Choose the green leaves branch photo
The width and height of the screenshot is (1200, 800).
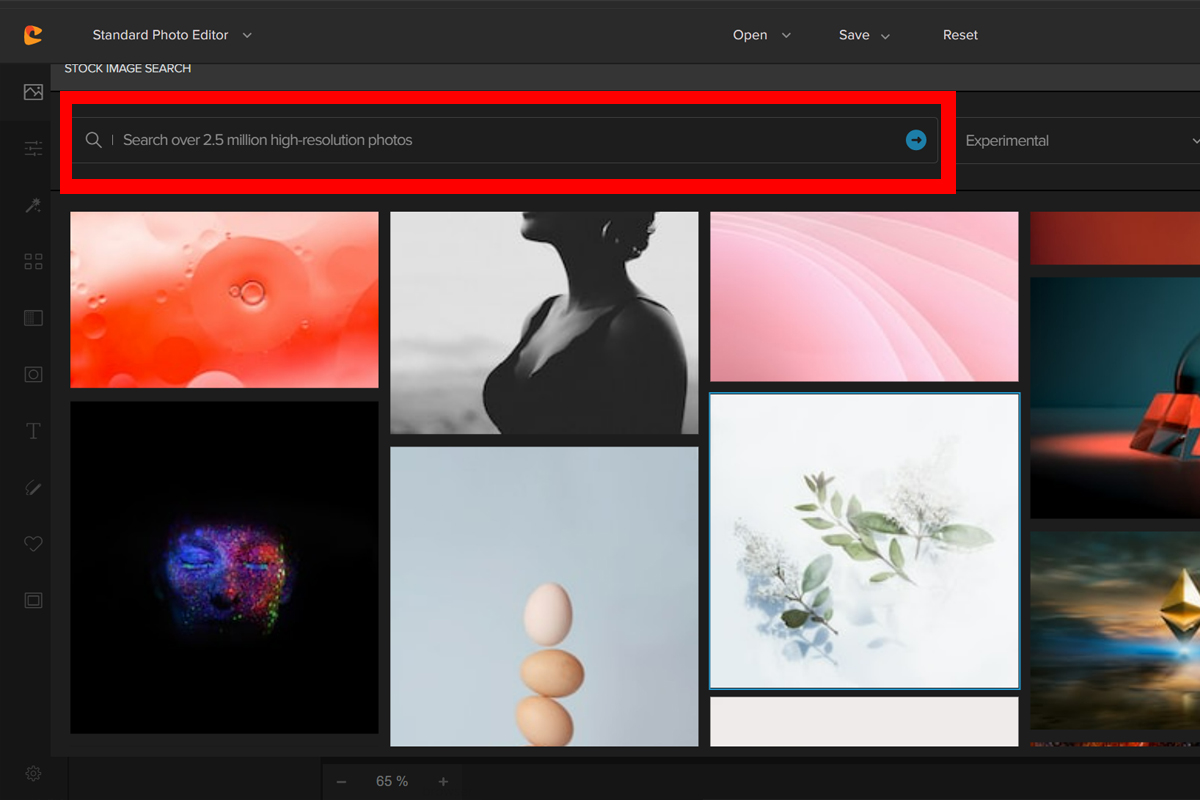pos(864,541)
